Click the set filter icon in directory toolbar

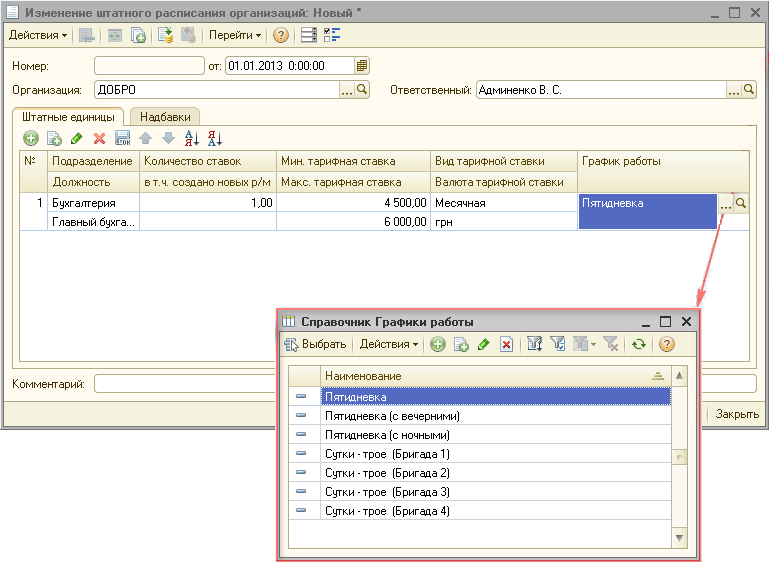pos(534,344)
